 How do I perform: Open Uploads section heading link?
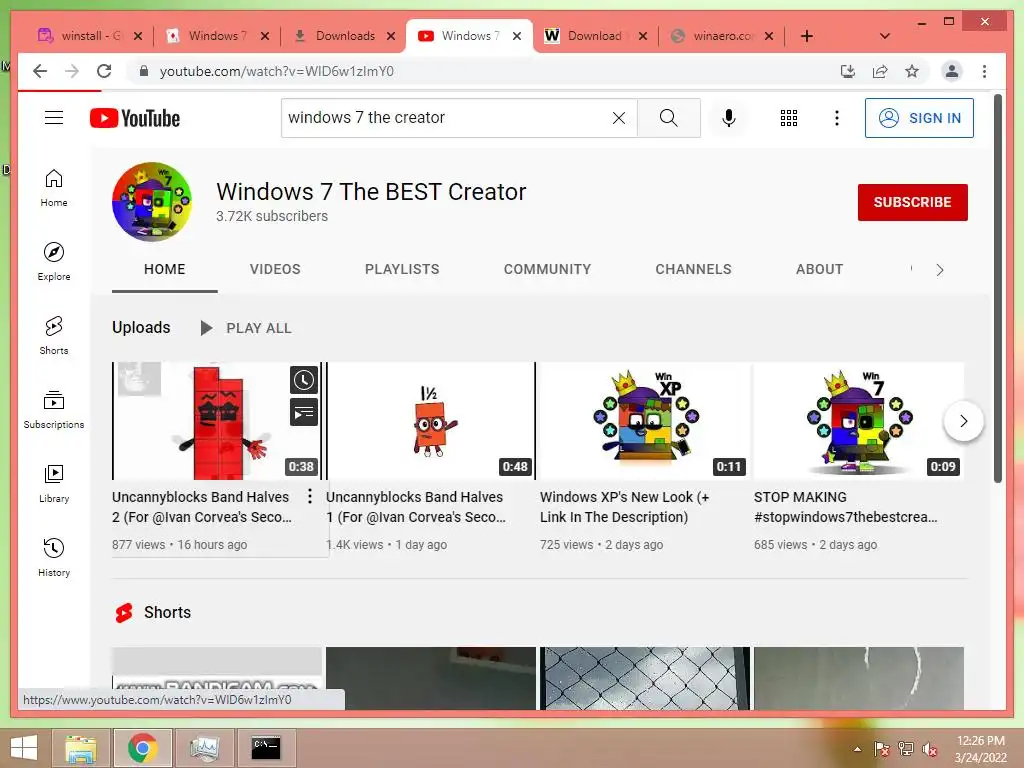coord(141,327)
